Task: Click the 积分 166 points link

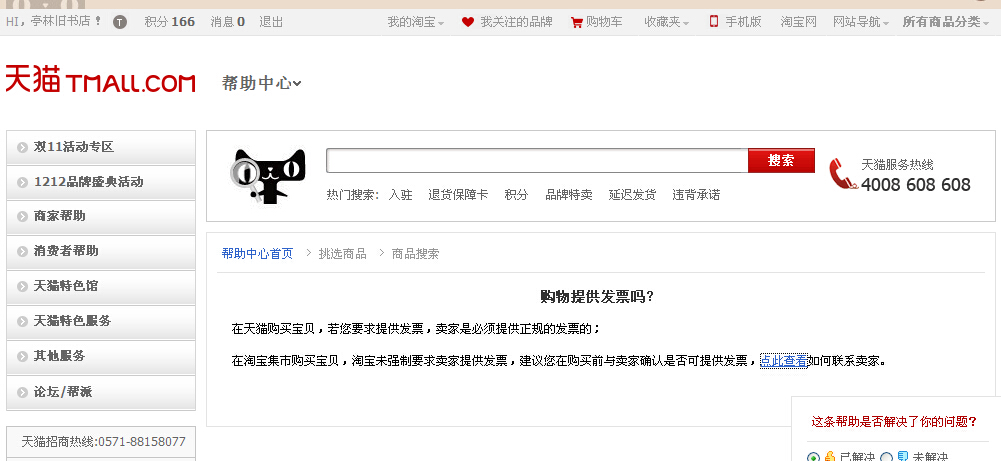Action: coord(170,22)
